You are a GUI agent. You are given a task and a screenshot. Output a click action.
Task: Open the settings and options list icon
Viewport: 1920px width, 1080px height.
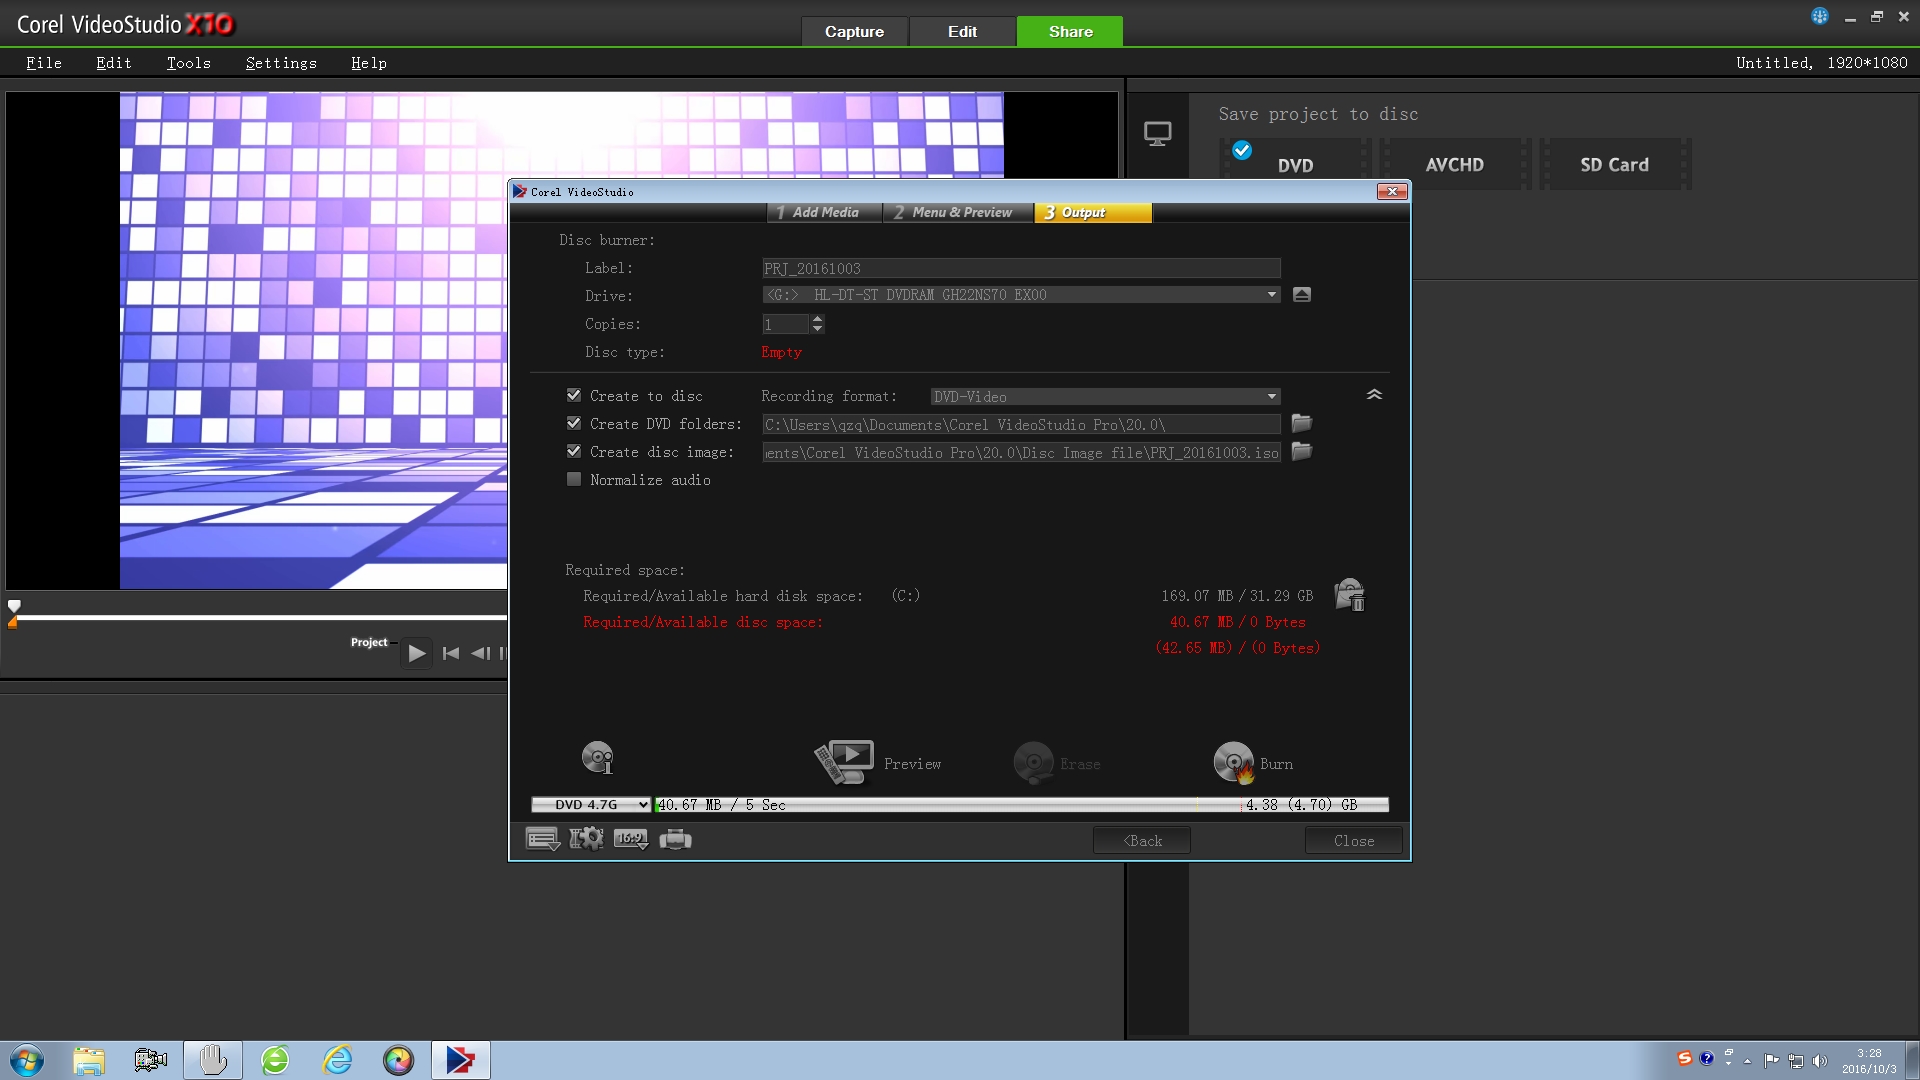pos(543,839)
